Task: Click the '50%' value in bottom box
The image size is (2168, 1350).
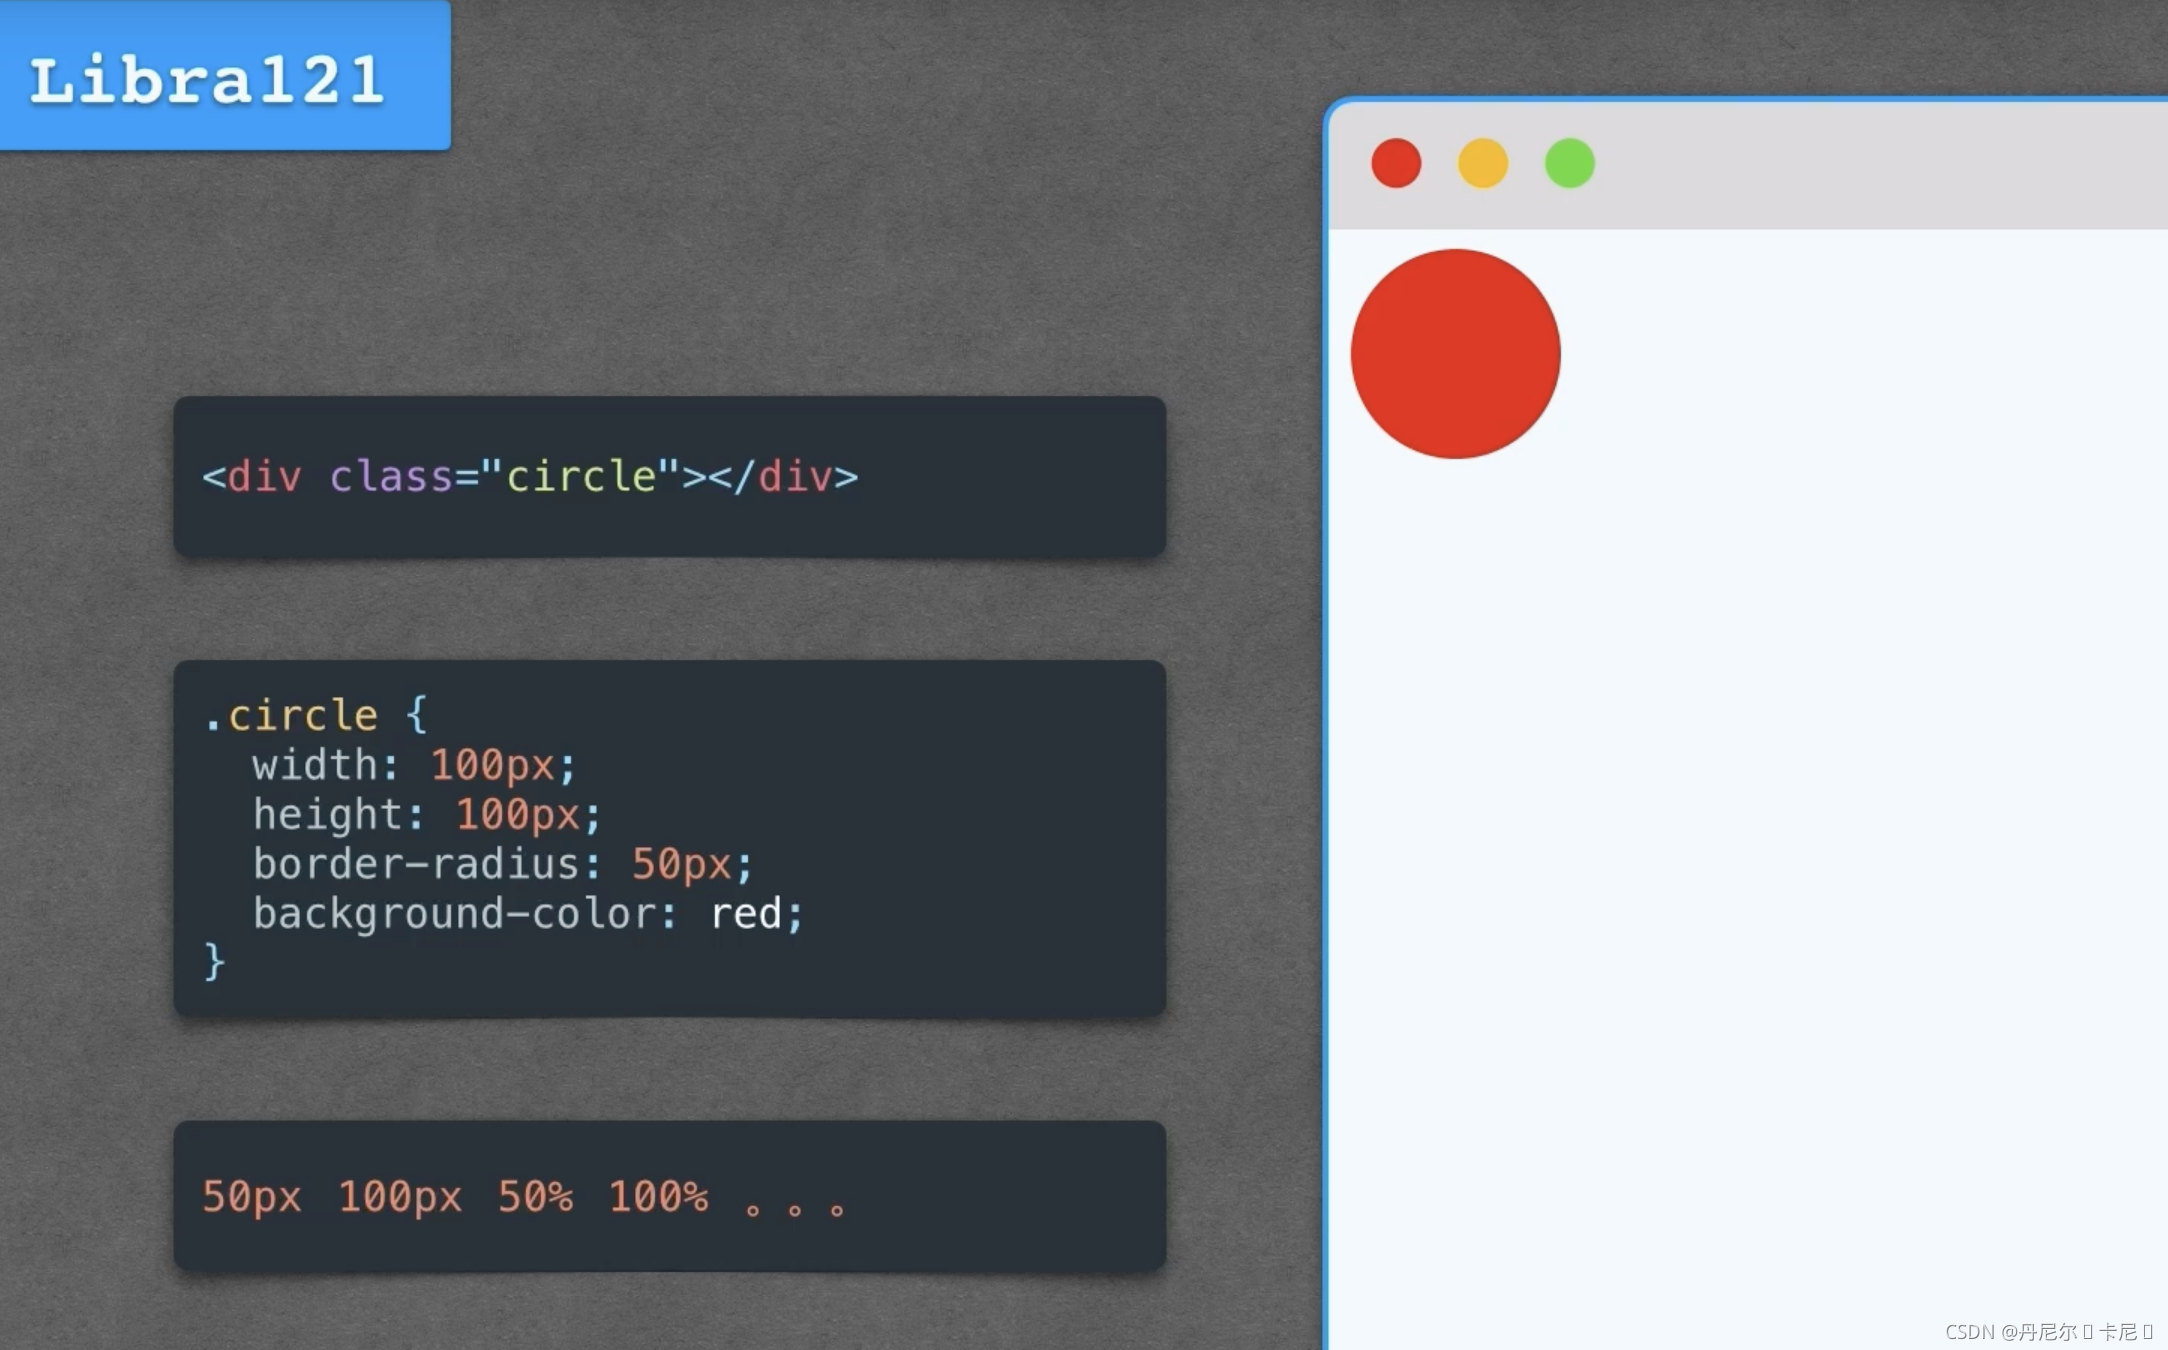Action: [x=535, y=1196]
